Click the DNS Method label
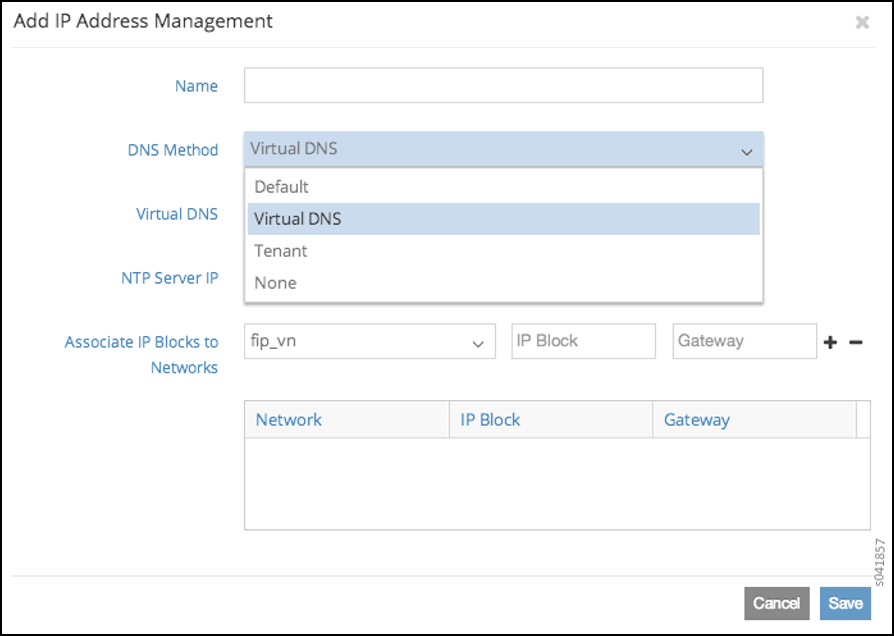 pos(173,150)
